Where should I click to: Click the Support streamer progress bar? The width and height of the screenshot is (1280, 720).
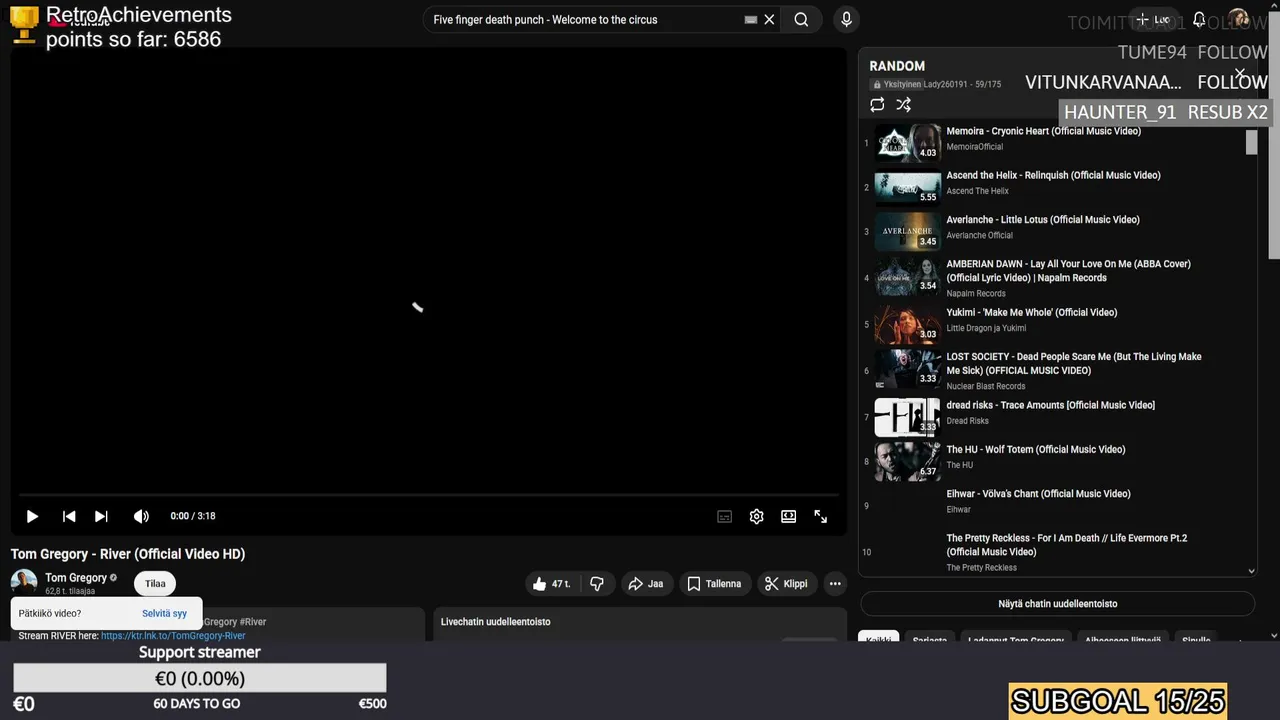200,678
